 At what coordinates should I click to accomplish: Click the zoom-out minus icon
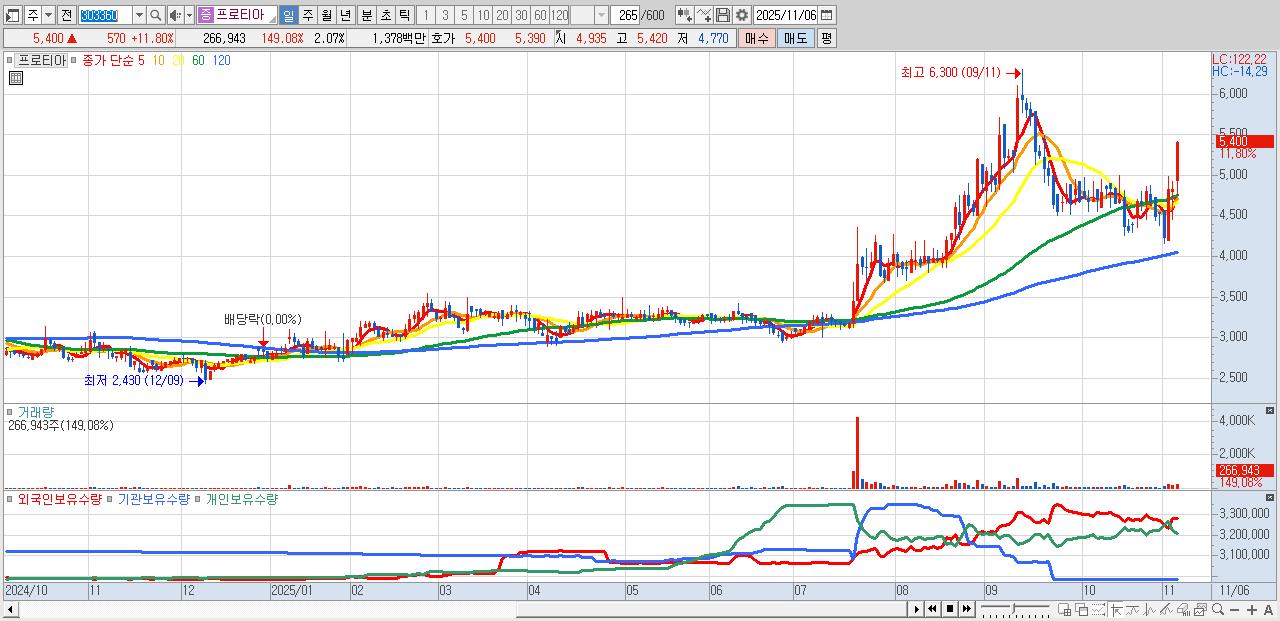(x=1235, y=610)
